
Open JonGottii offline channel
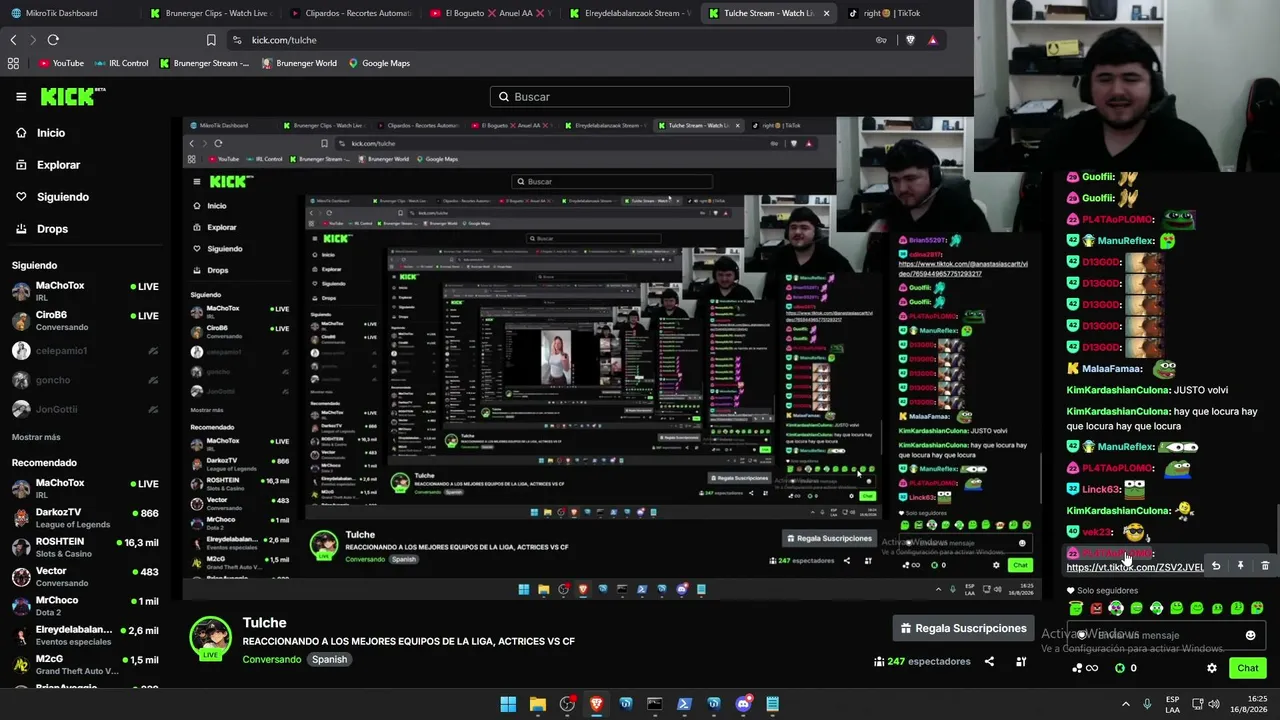85,409
